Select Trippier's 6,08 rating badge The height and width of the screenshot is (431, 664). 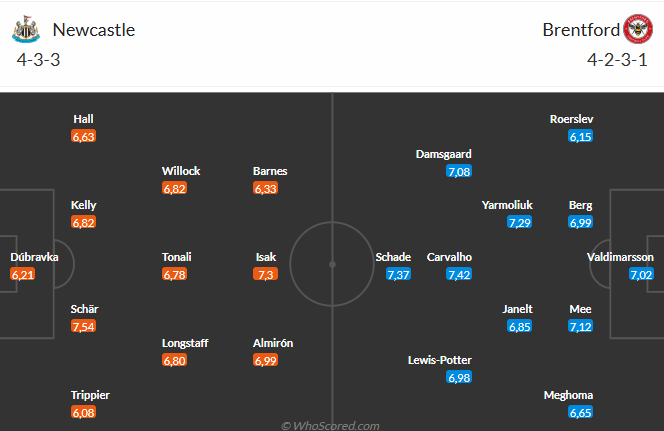(84, 412)
